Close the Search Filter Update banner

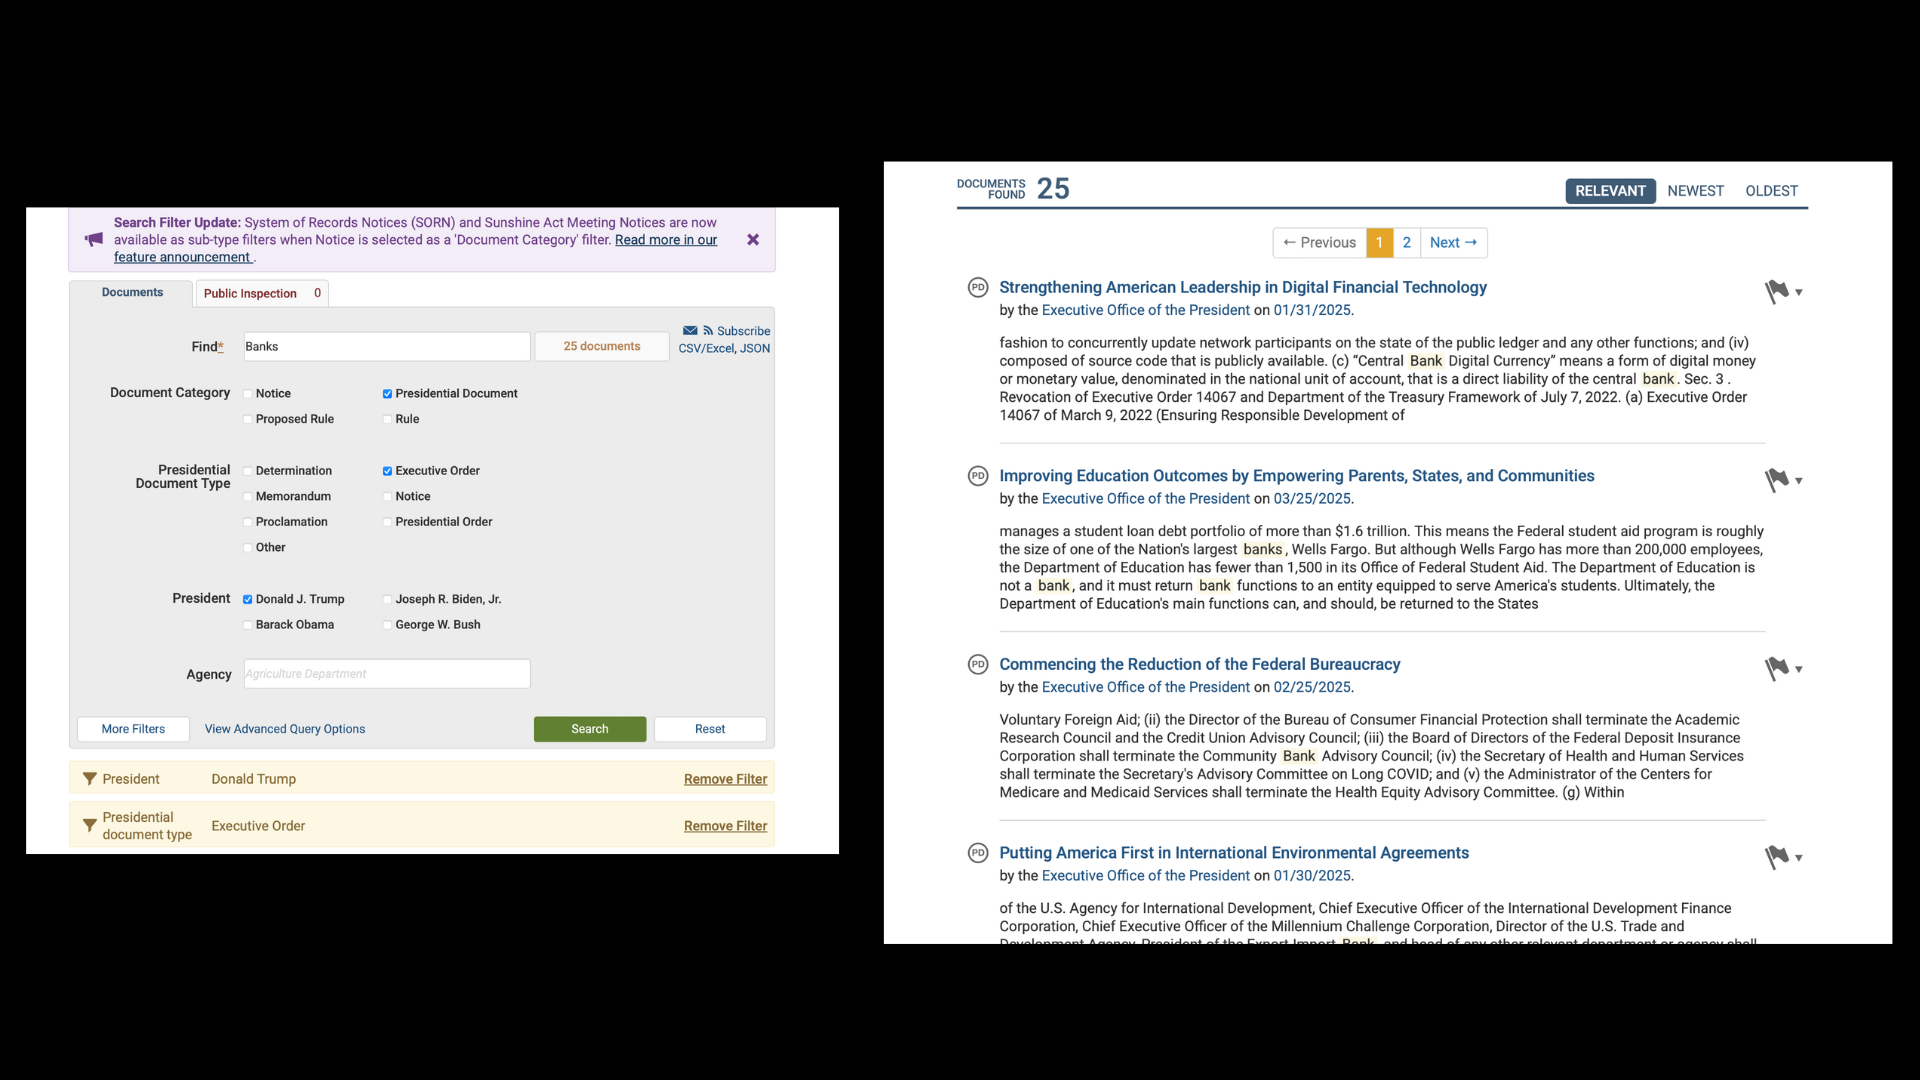pos(753,240)
